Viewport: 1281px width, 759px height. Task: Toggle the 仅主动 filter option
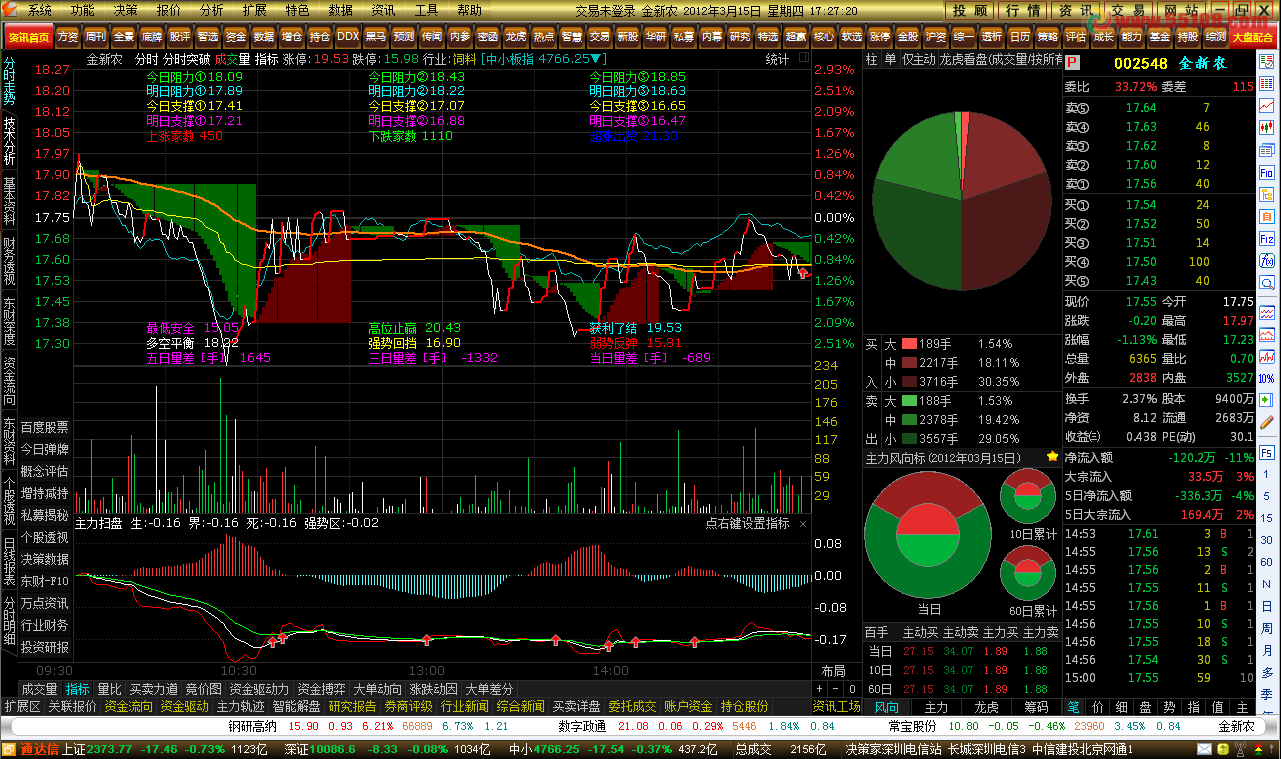(x=918, y=59)
